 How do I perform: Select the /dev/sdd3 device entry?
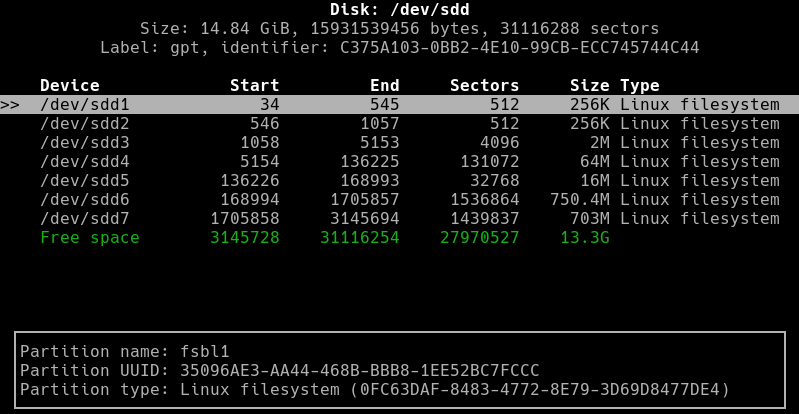(x=85, y=143)
